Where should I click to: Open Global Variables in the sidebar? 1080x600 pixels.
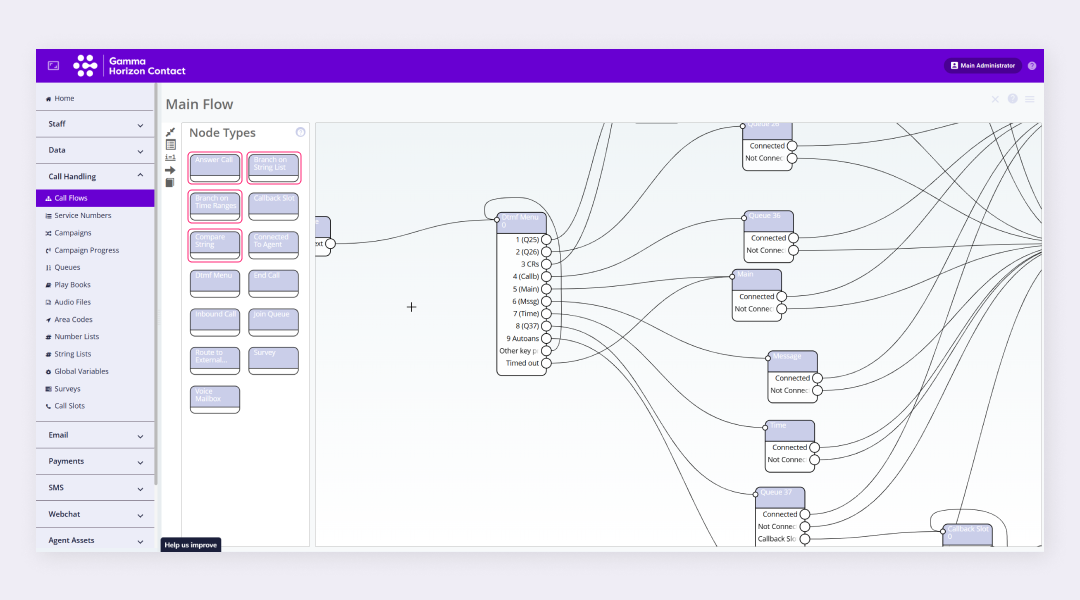click(95, 371)
